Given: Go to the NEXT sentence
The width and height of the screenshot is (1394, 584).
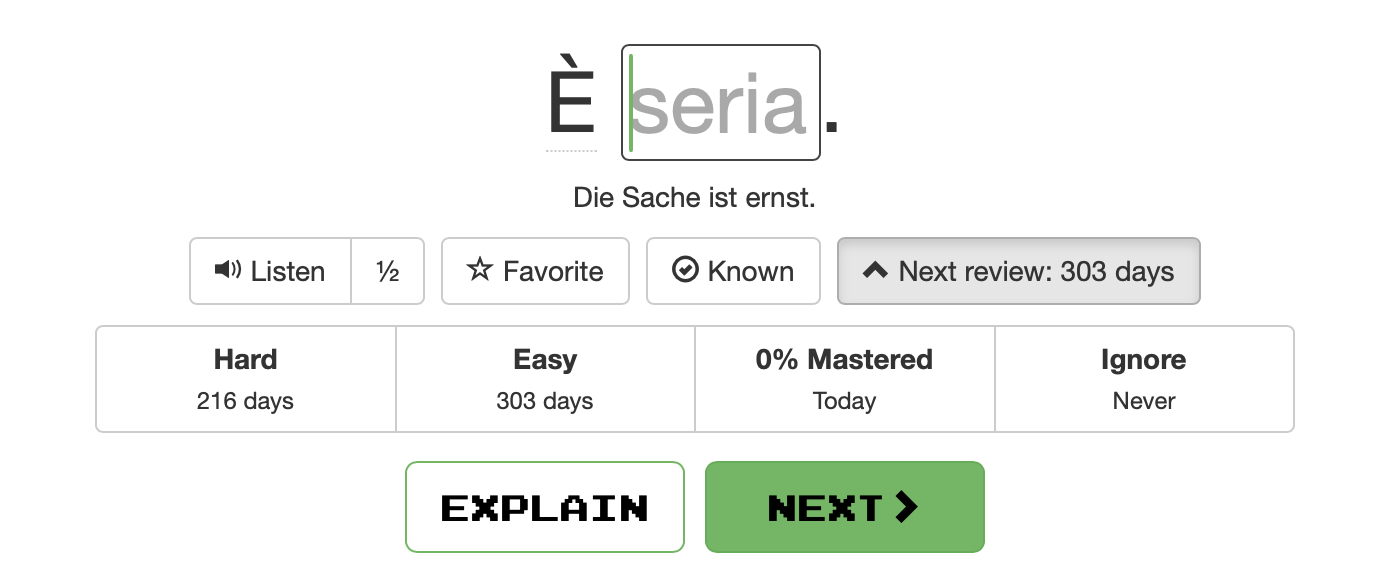Looking at the screenshot, I should 844,507.
